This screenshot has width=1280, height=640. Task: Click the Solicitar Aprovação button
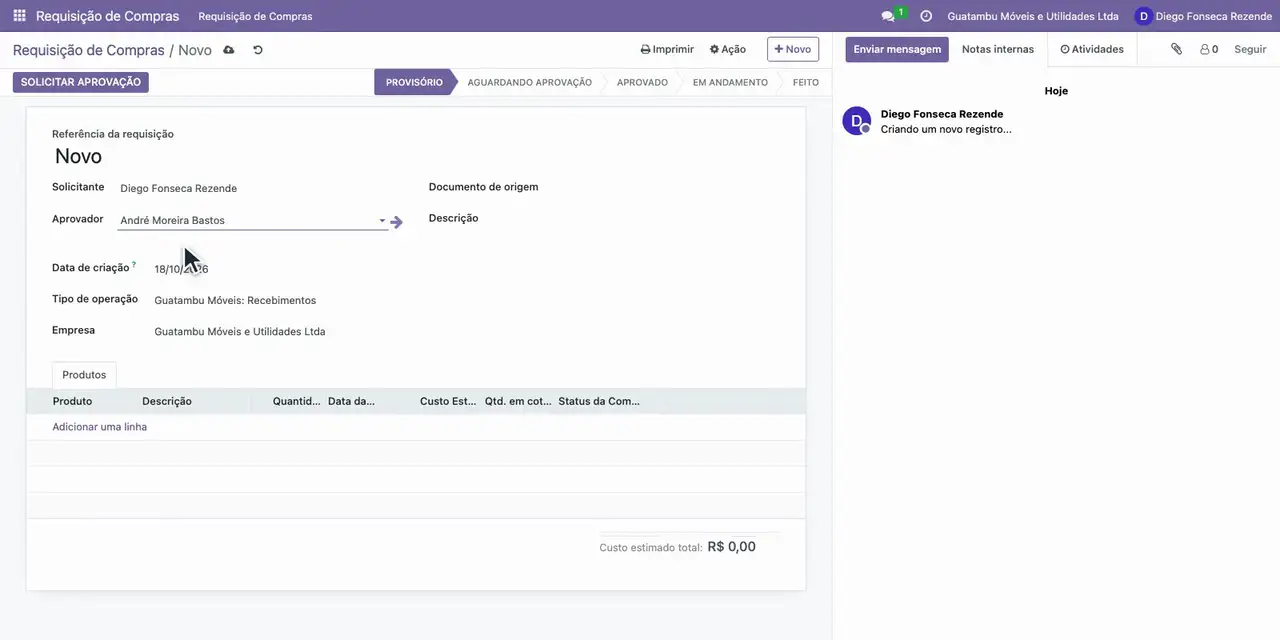click(81, 82)
